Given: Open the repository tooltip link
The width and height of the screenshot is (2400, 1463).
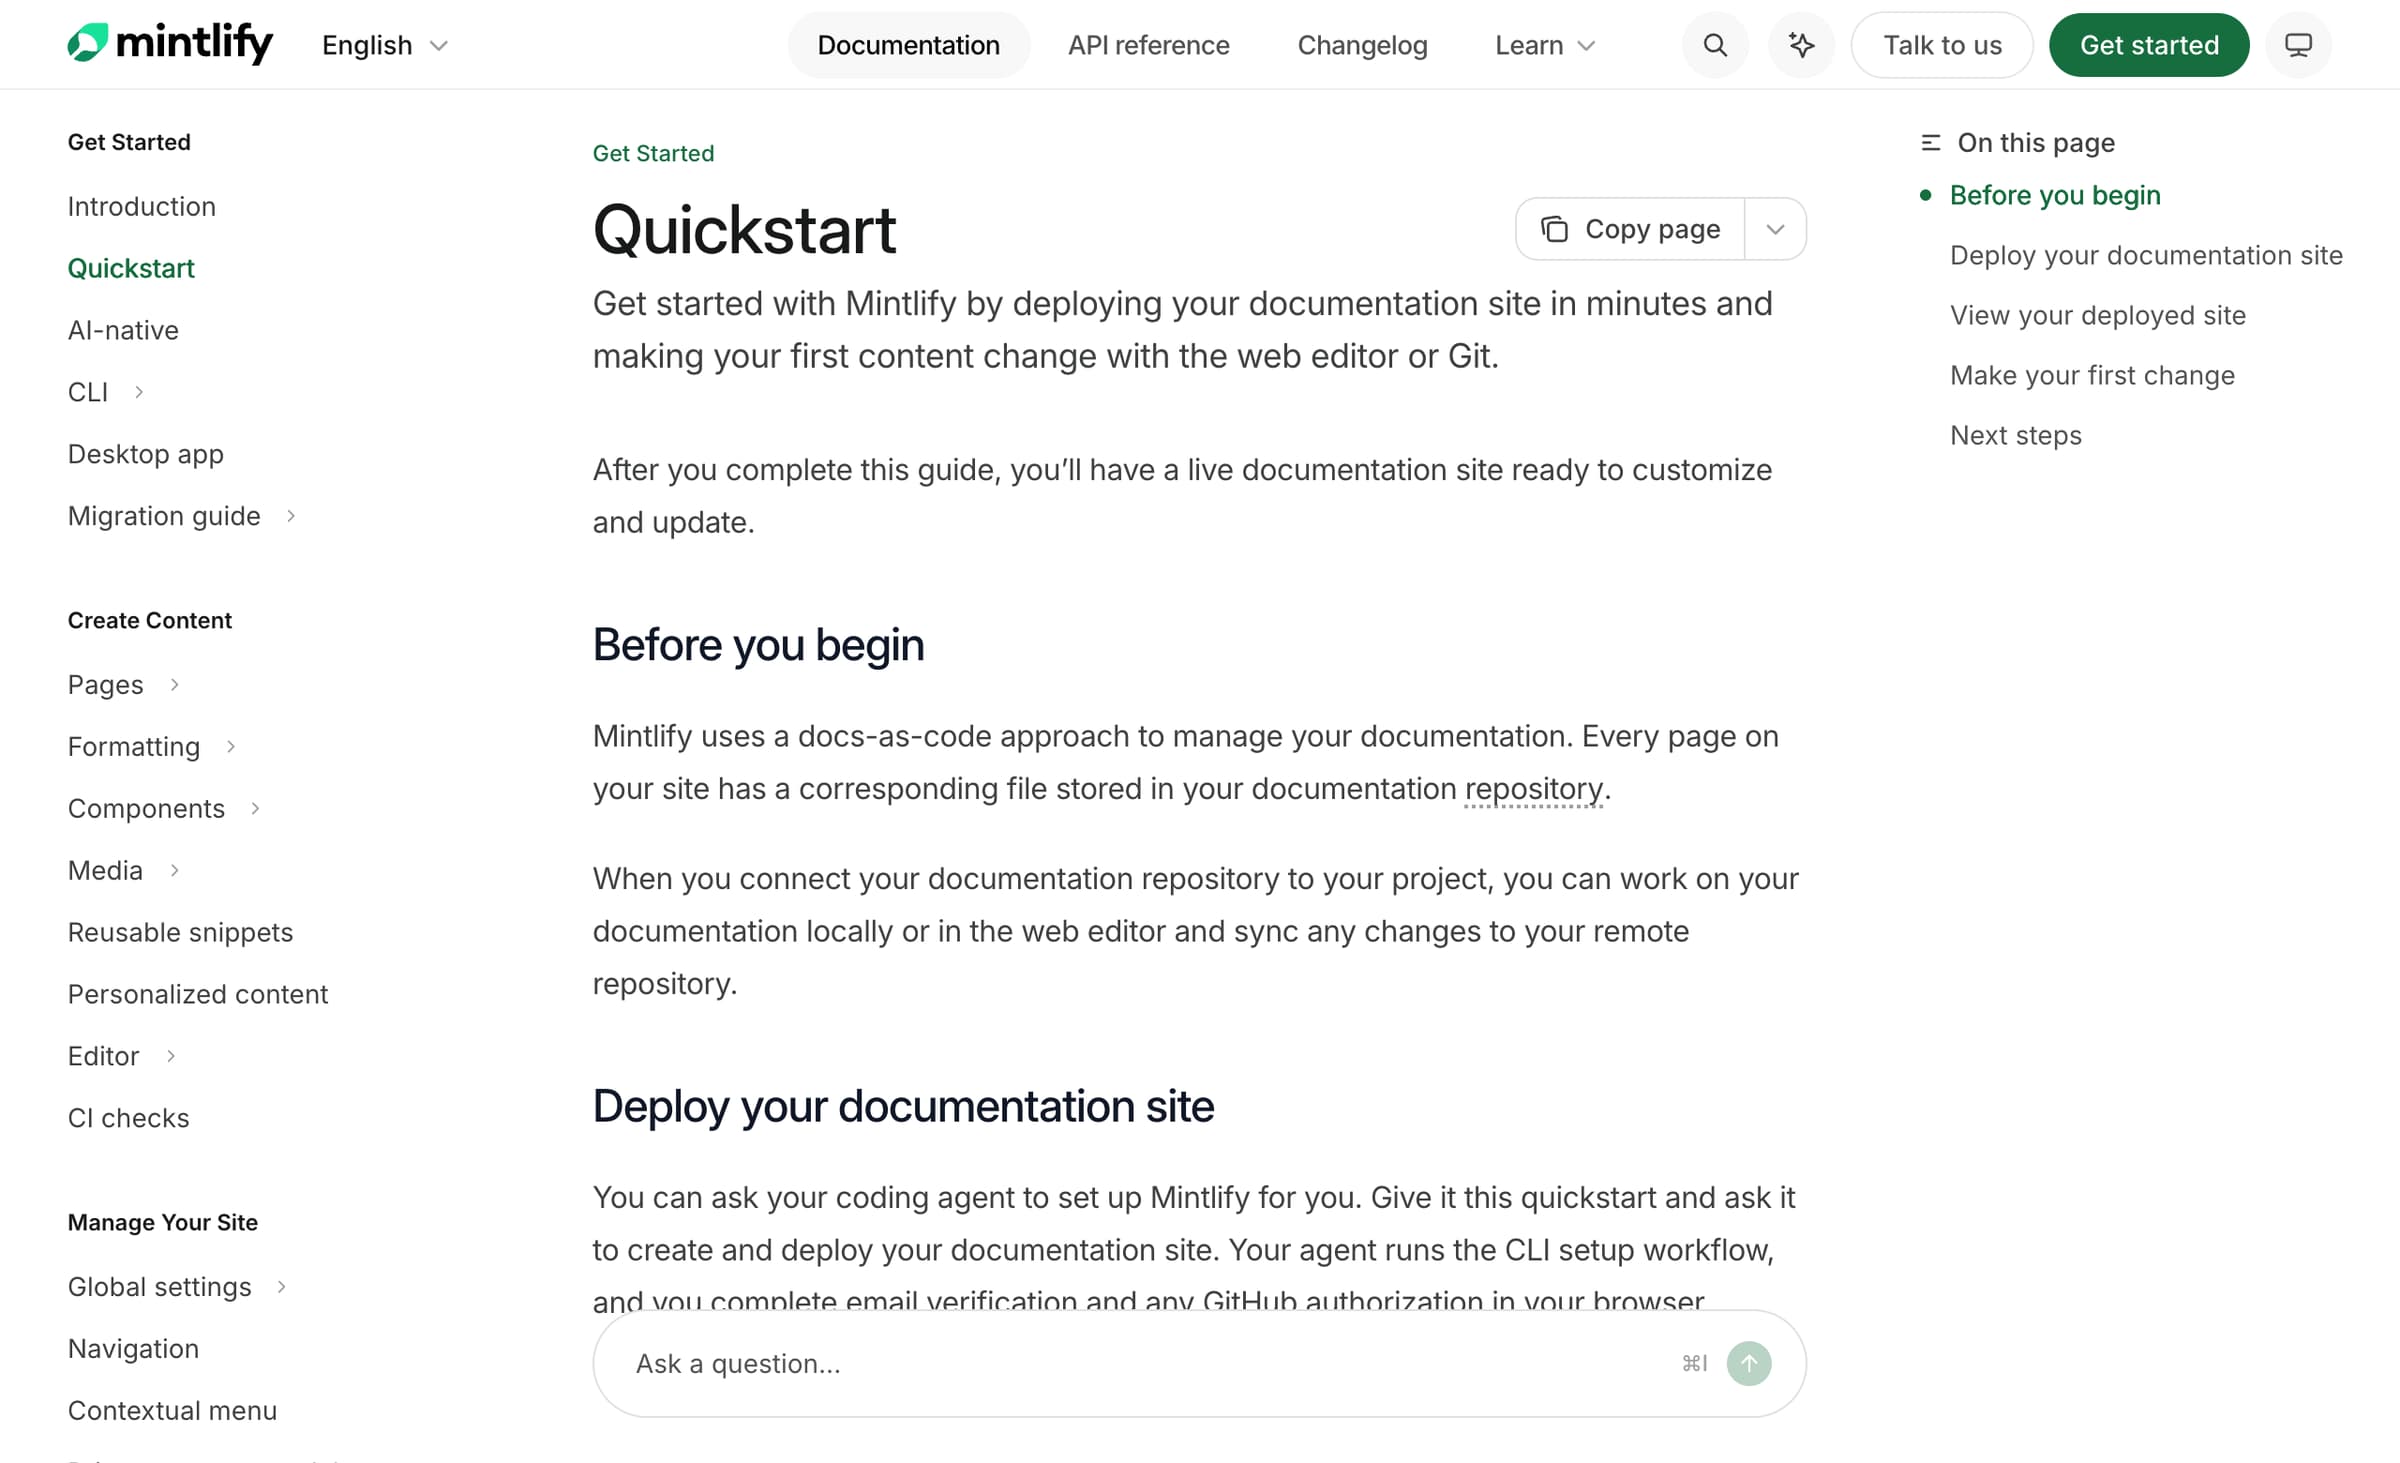Looking at the screenshot, I should coord(1534,789).
